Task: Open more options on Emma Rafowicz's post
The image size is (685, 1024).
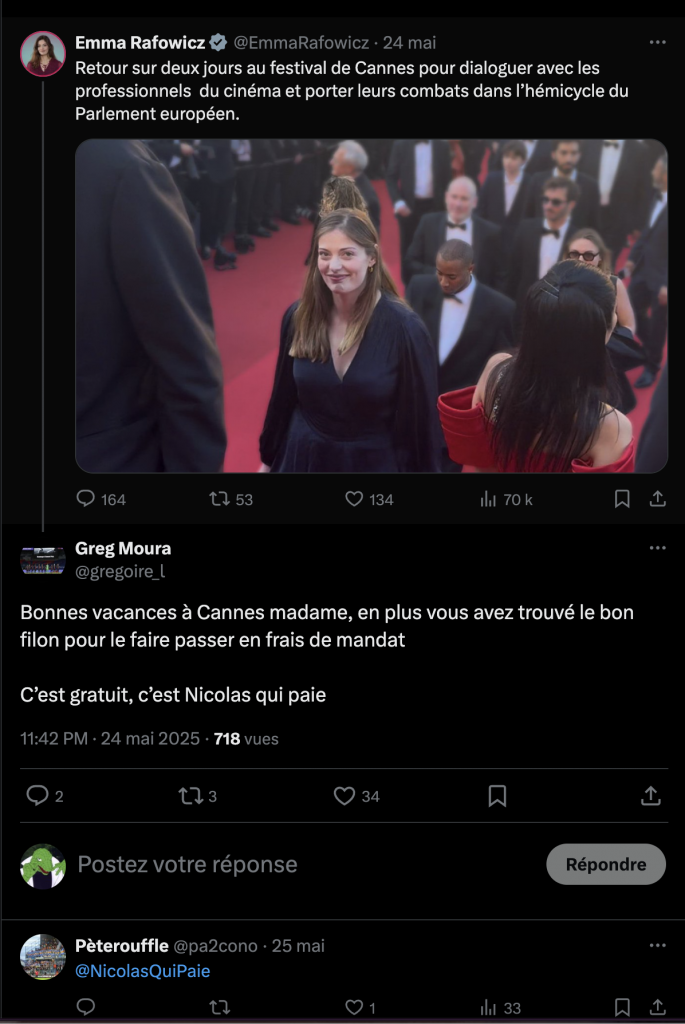Action: (x=657, y=43)
